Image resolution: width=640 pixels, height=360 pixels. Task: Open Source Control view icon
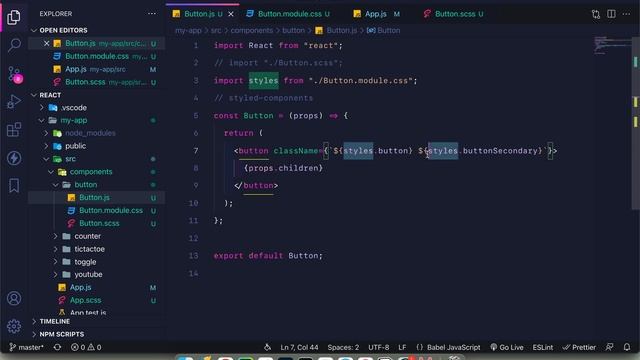click(14, 74)
